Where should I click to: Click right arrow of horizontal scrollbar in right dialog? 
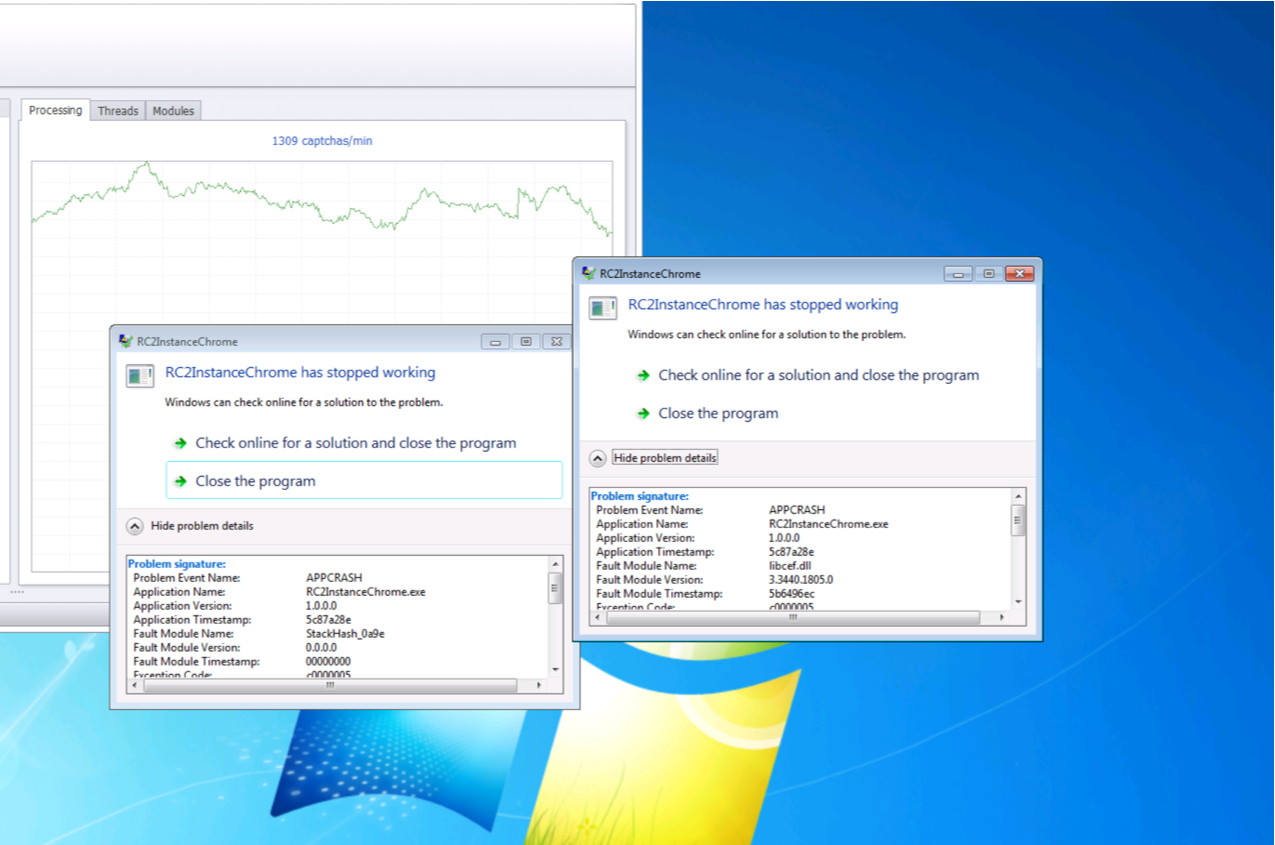[1003, 617]
